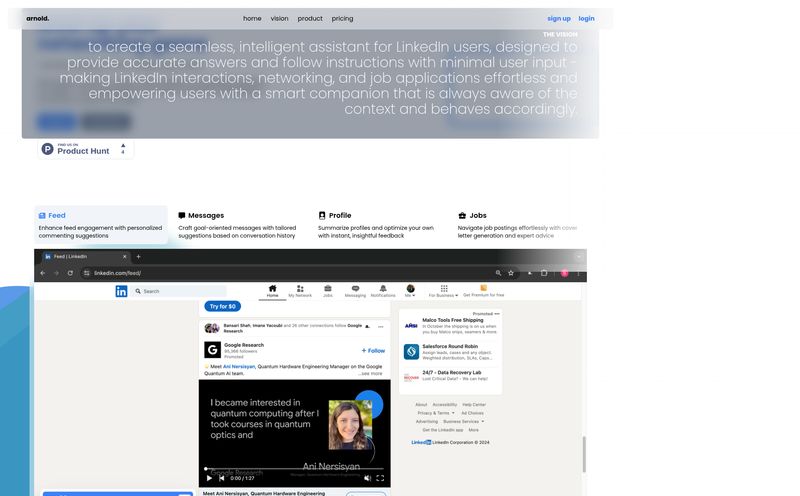Bookmark this page with the star

[511, 273]
